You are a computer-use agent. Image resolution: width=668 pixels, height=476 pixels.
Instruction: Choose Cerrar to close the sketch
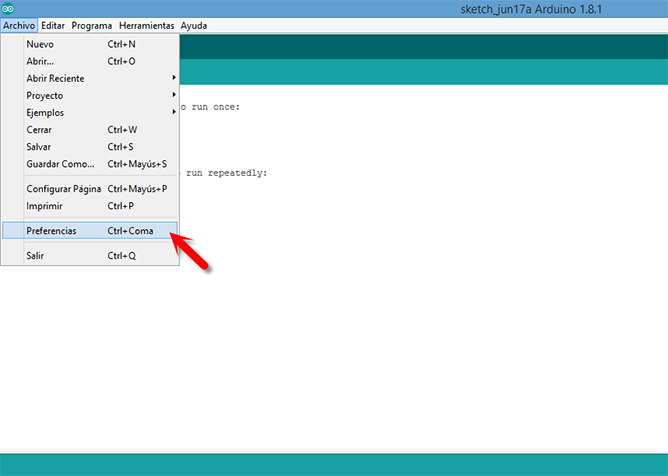click(x=90, y=130)
